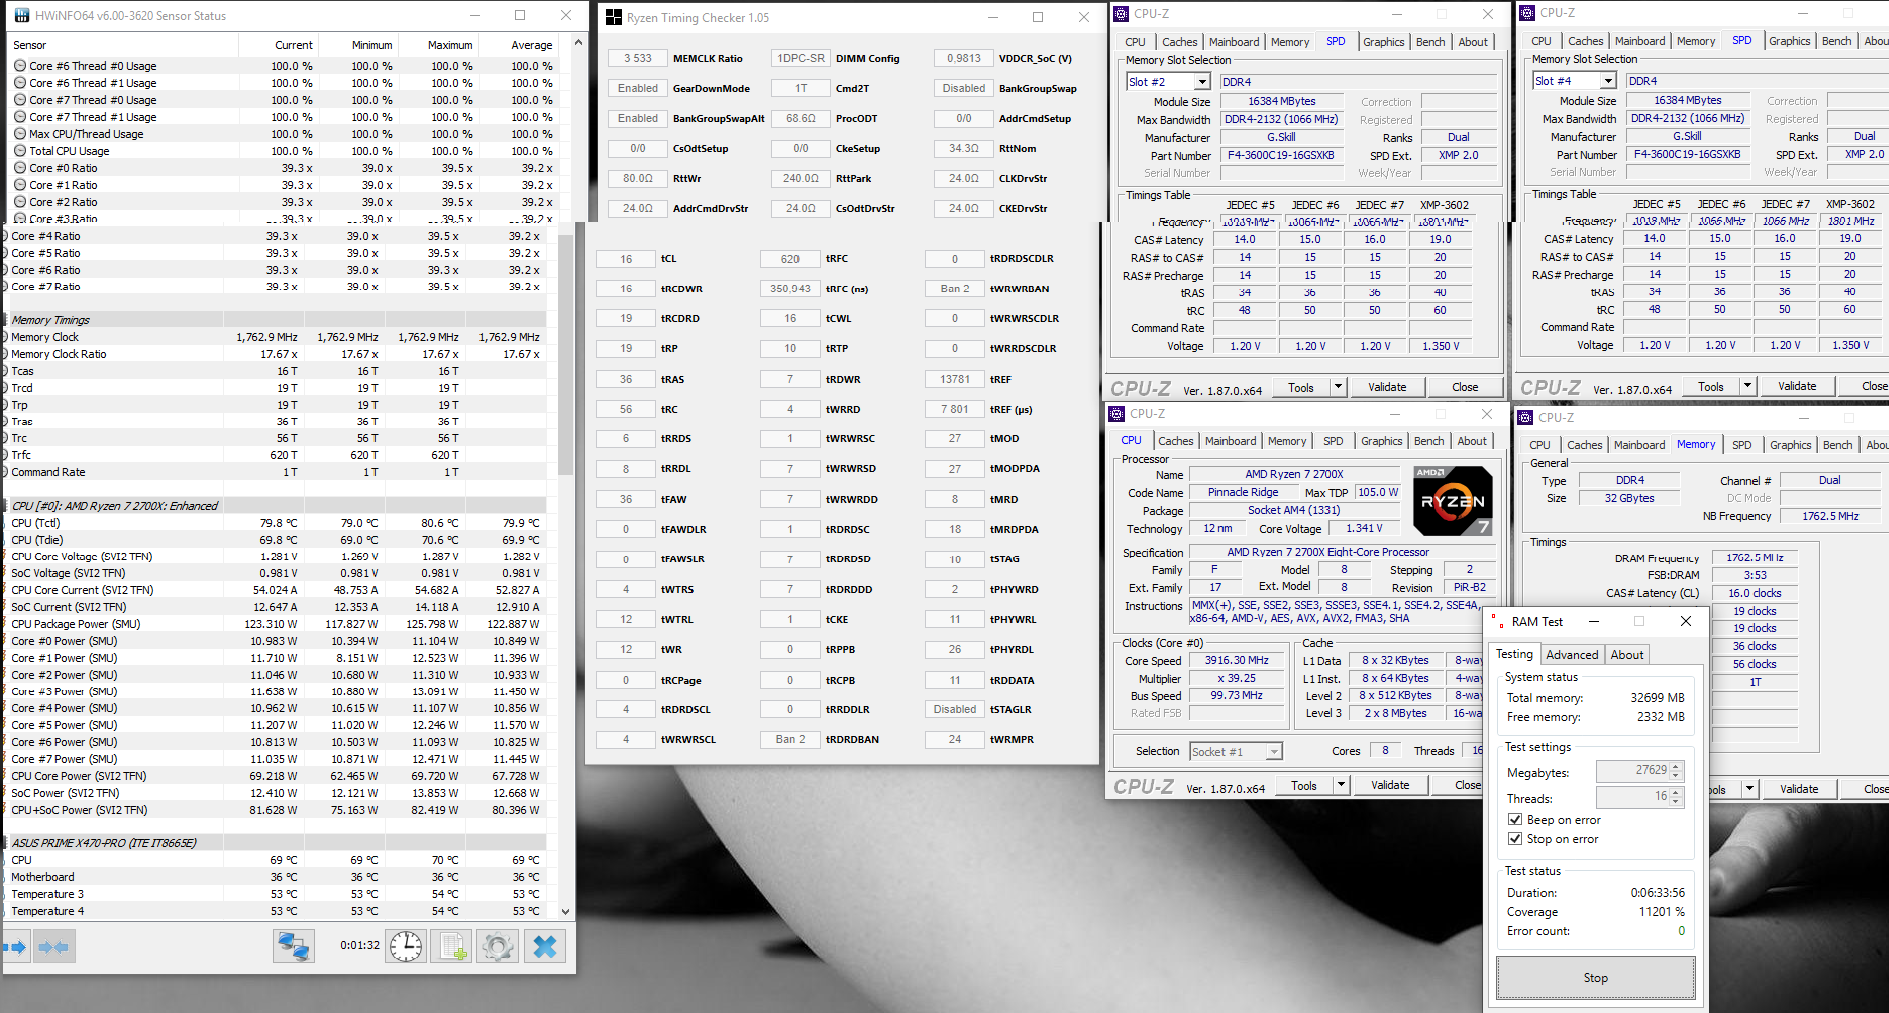This screenshot has height=1013, width=1889.
Task: Click title icon of Slot #4 CPU-Z window
Action: [1527, 13]
